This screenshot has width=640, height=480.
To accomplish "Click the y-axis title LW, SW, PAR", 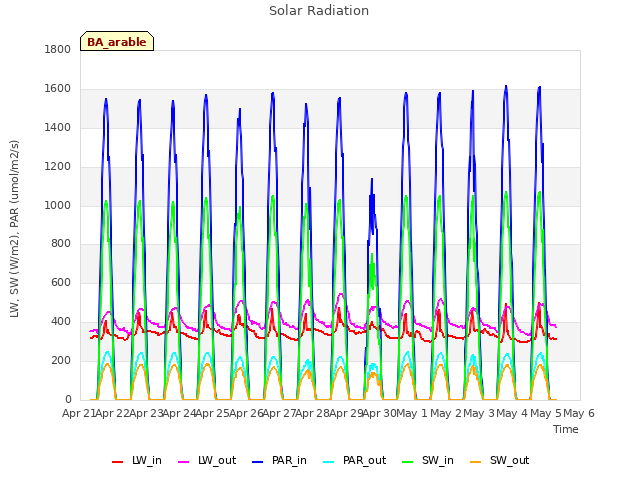I will [14, 229].
